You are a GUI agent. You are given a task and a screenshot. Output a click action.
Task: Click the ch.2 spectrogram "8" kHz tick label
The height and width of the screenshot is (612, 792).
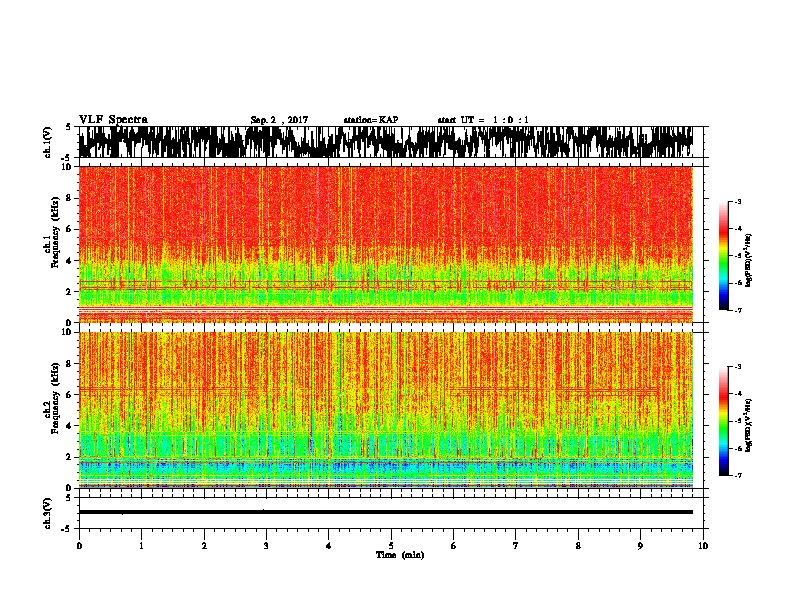pos(69,364)
